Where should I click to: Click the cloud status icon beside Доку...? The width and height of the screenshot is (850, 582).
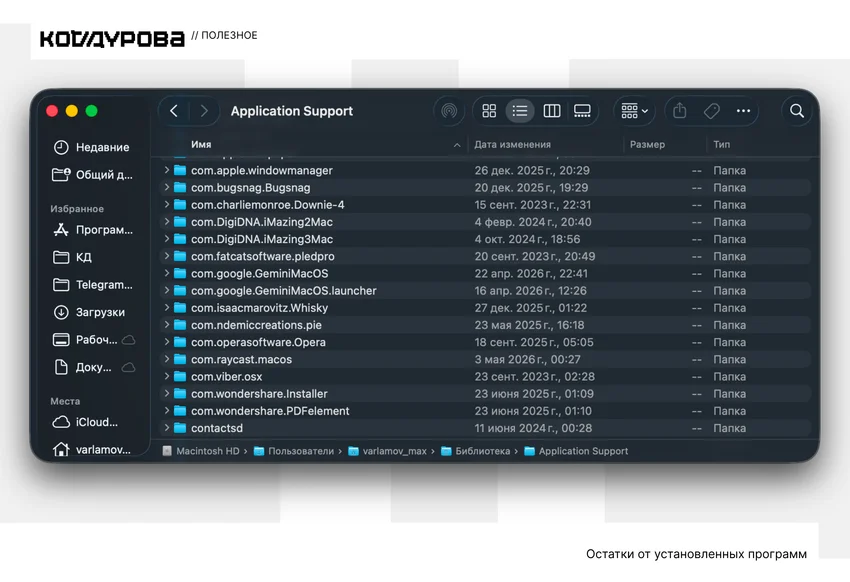click(128, 367)
